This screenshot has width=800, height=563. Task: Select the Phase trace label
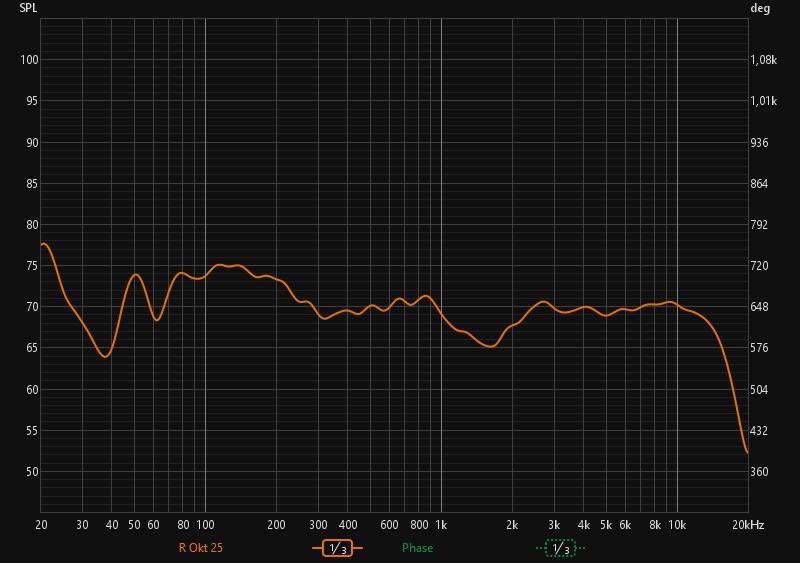pyautogui.click(x=417, y=548)
